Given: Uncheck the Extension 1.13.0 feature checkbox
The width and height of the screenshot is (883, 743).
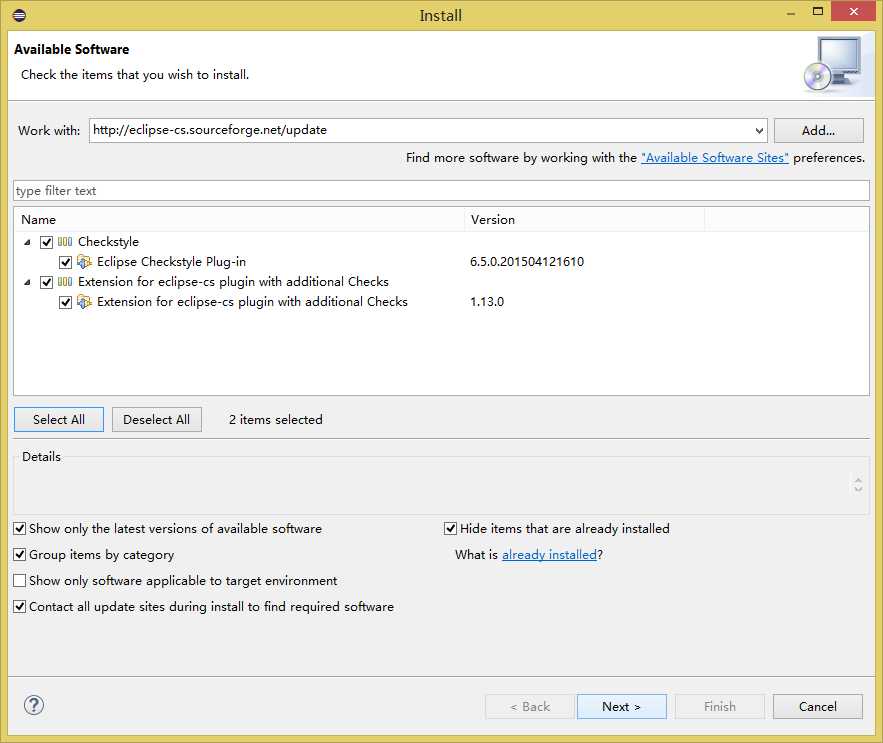Looking at the screenshot, I should point(65,302).
